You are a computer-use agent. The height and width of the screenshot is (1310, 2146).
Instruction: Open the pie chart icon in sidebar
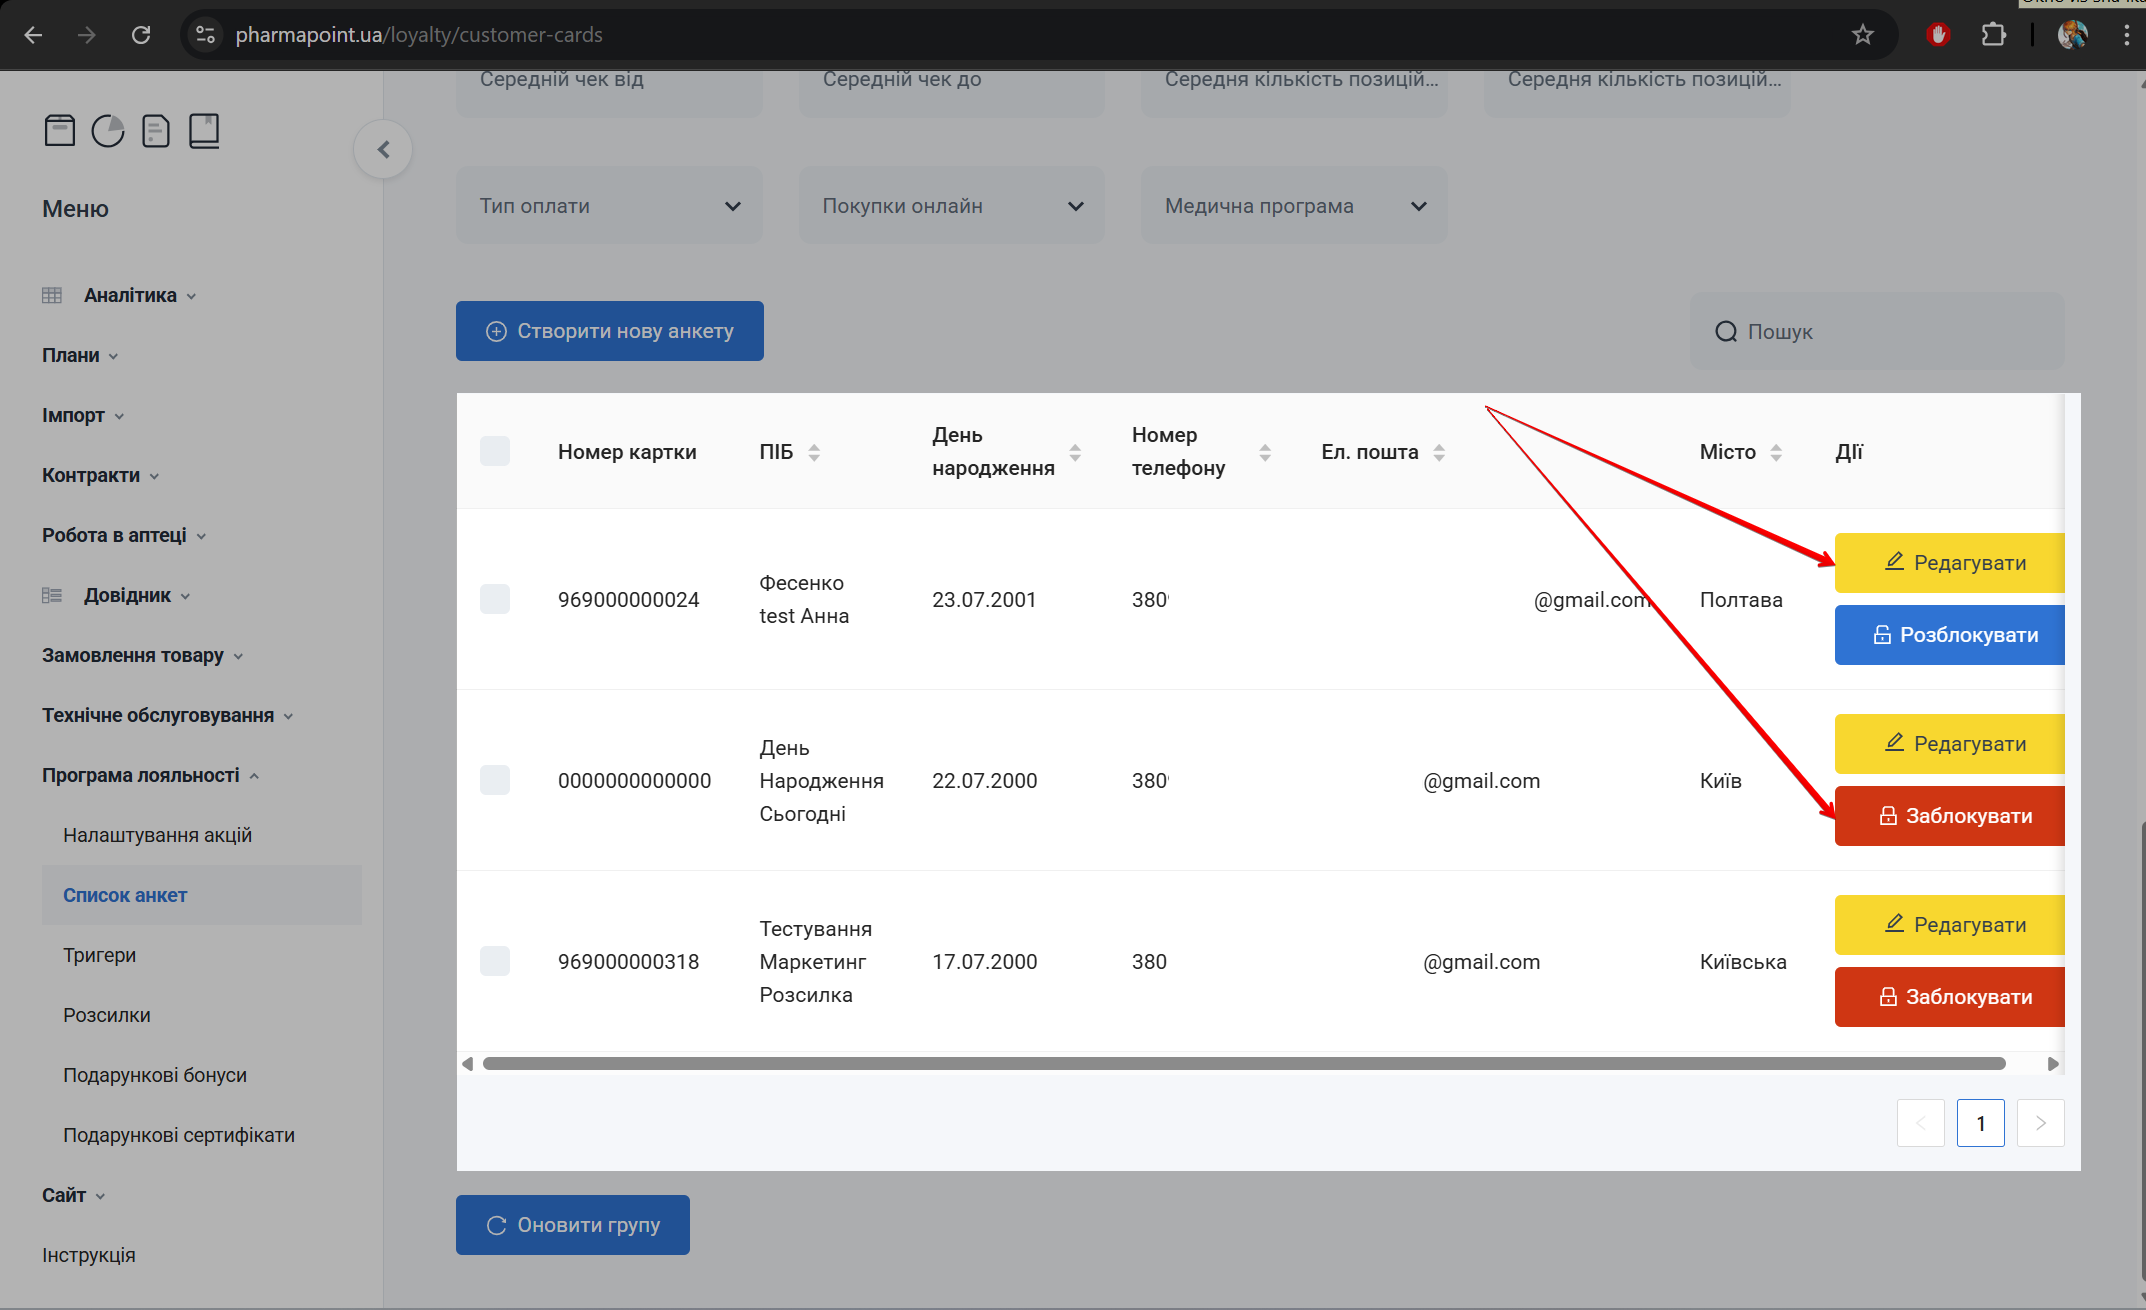[x=108, y=131]
